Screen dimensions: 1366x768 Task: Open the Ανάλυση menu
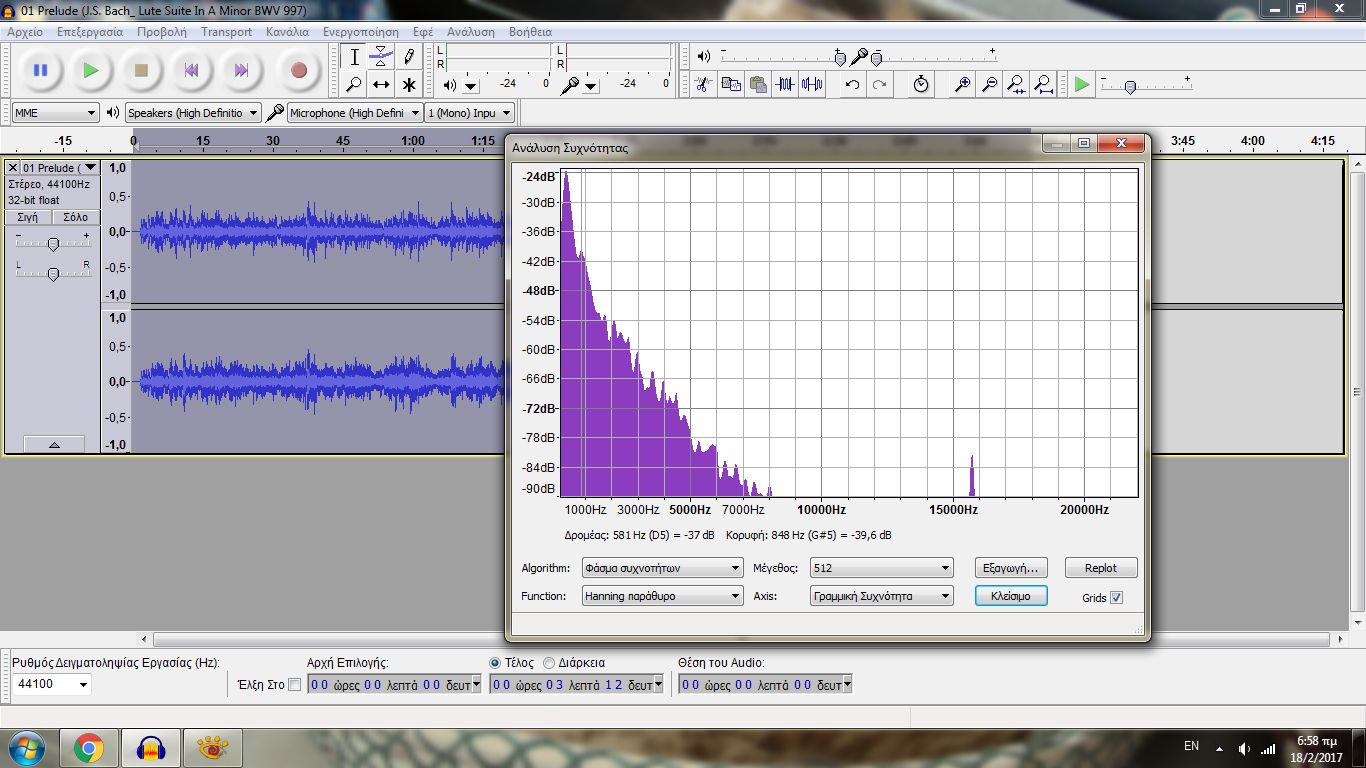[x=470, y=31]
